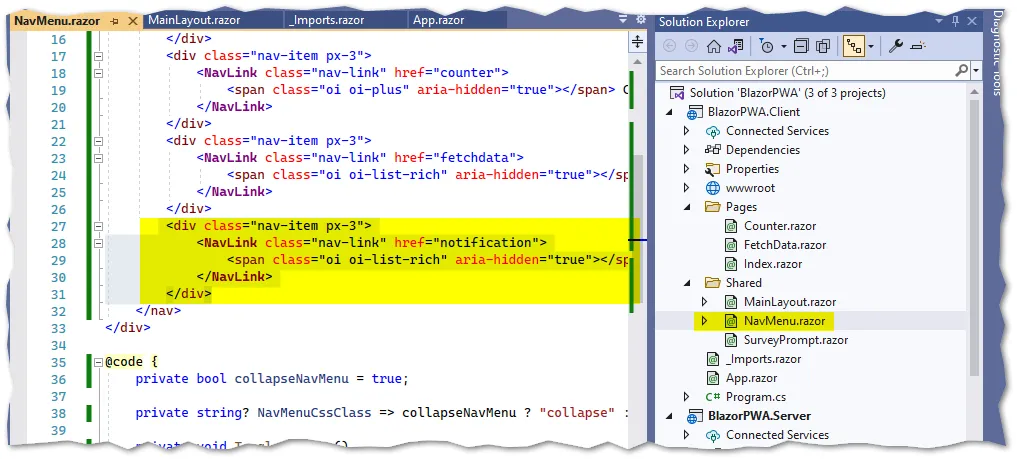Collapse the Pages folder node

pyautogui.click(x=687, y=207)
